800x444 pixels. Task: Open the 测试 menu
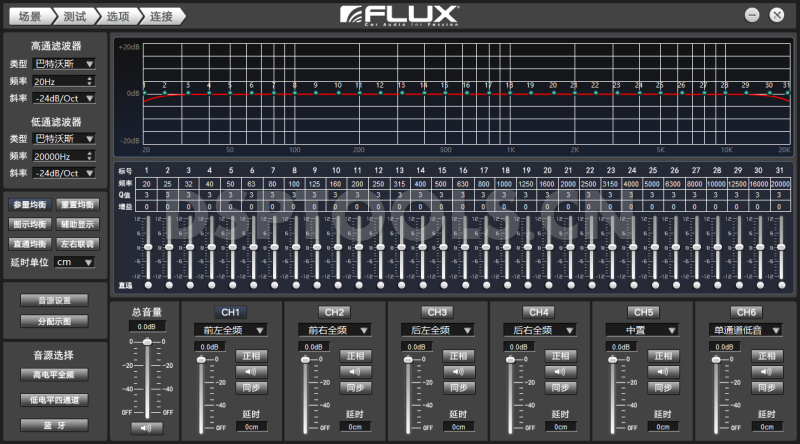pos(74,16)
